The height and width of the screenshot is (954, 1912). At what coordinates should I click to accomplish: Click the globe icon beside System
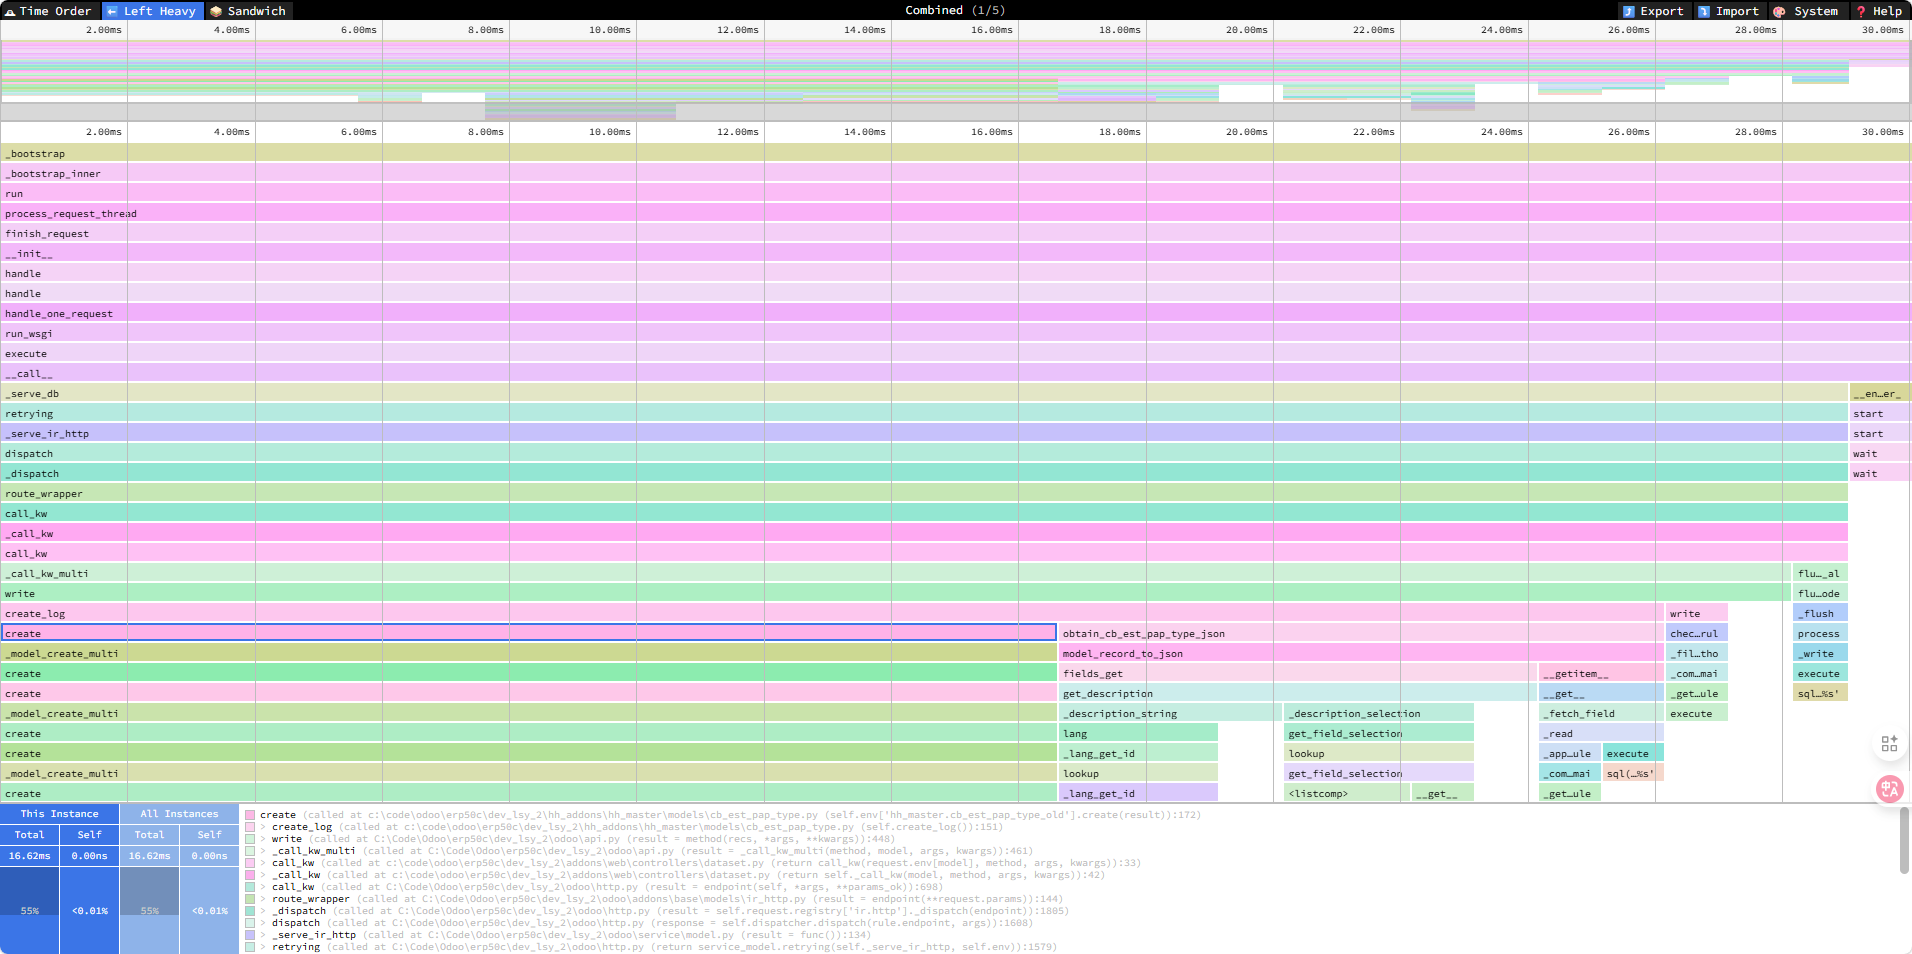[x=1779, y=11]
